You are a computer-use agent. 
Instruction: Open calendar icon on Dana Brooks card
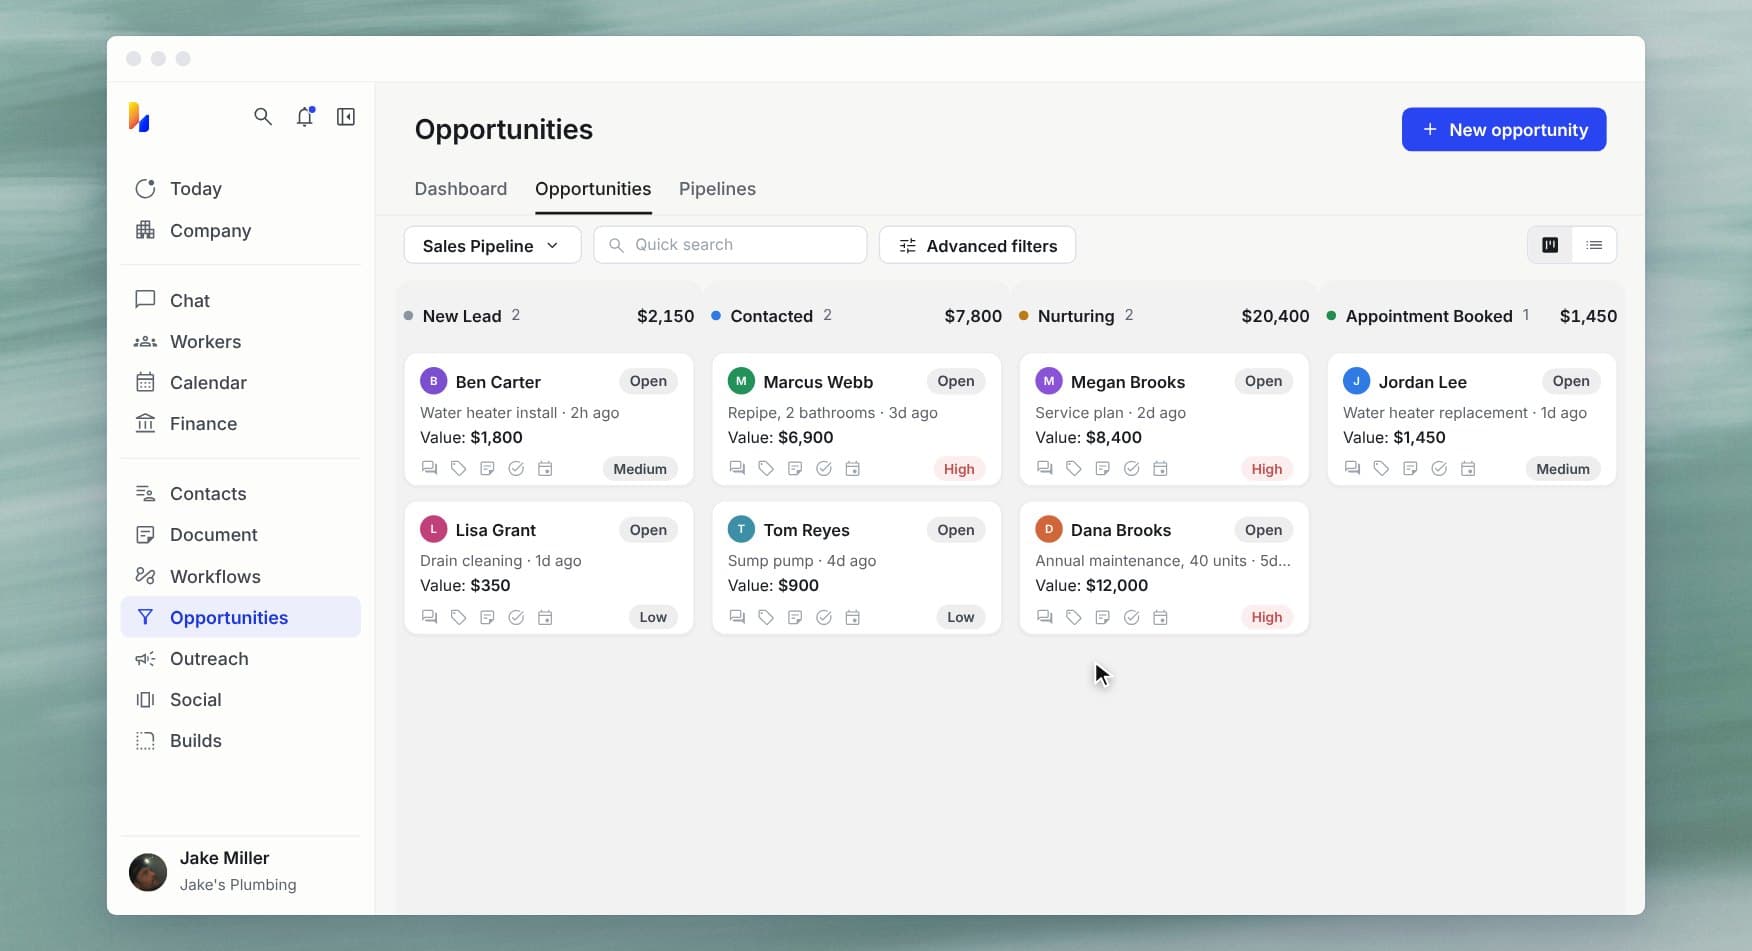[x=1160, y=617]
